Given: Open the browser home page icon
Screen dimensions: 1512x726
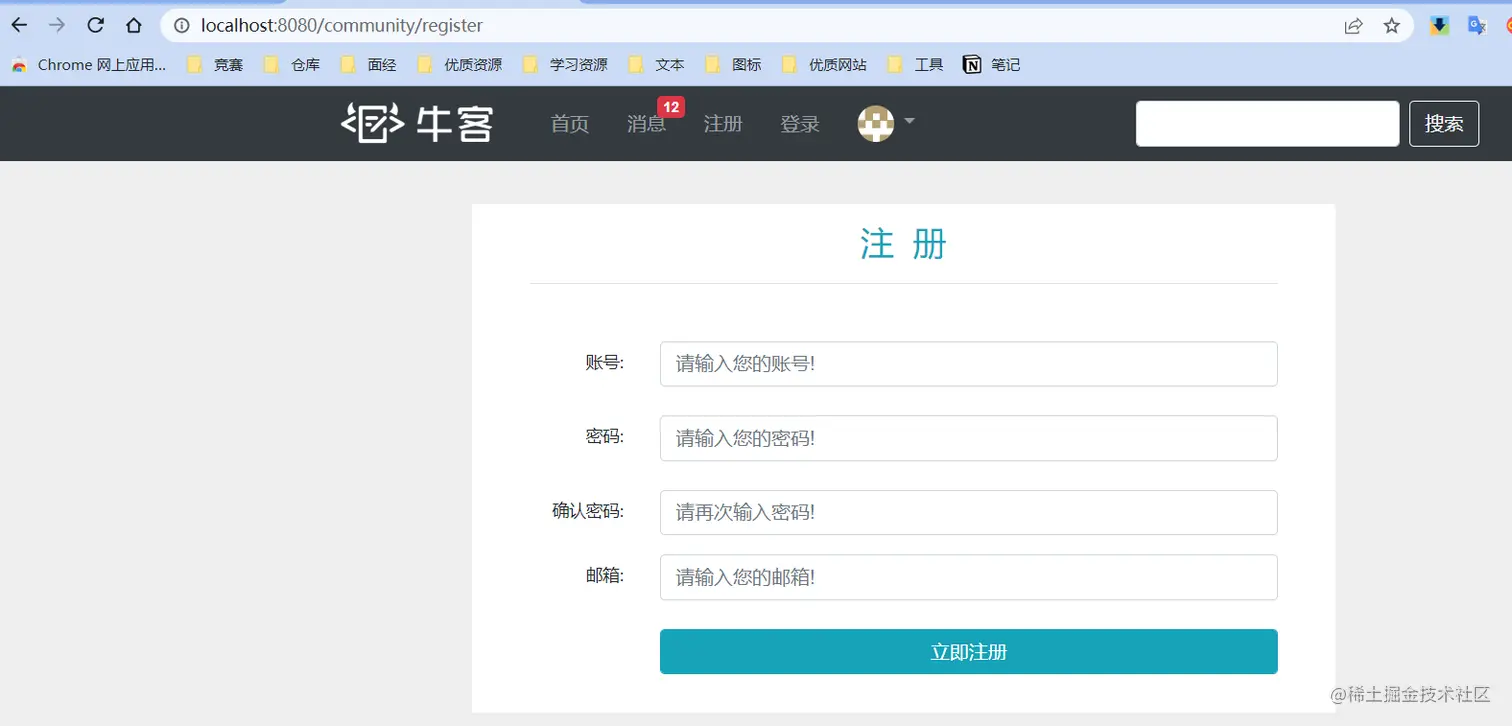Looking at the screenshot, I should 134,26.
